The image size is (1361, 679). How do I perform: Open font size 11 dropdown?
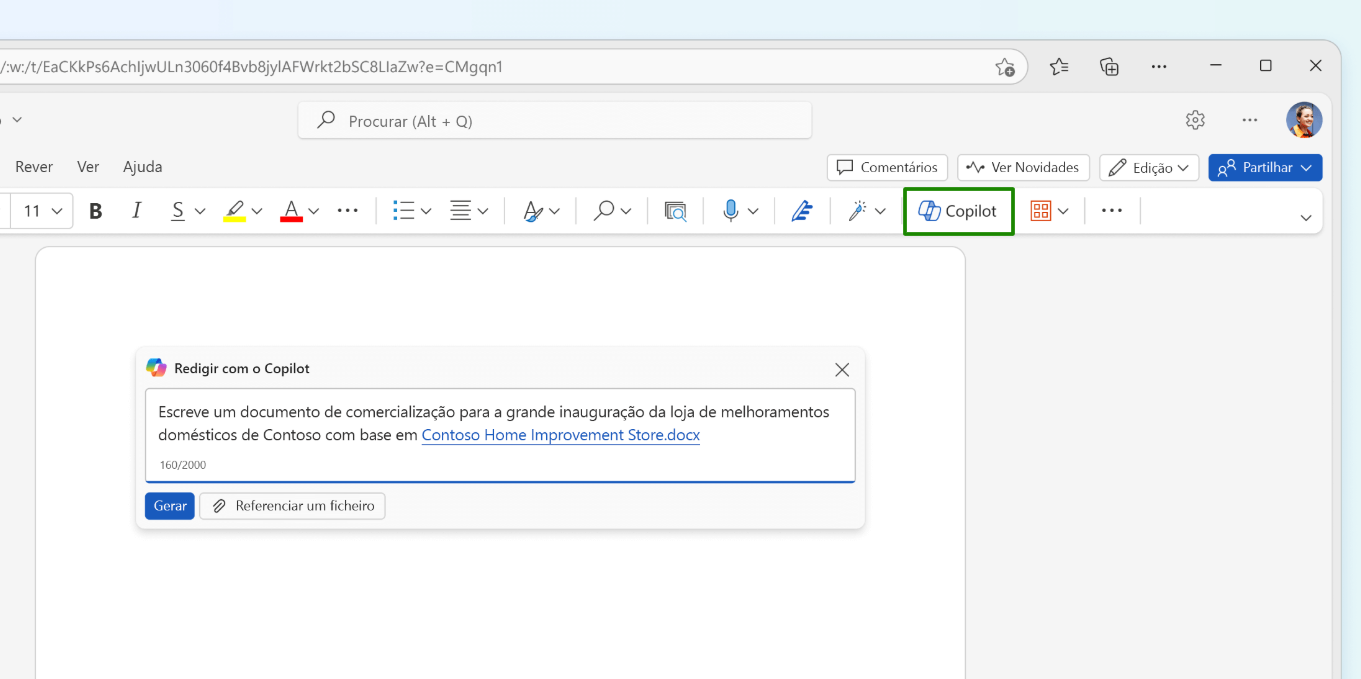(42, 211)
